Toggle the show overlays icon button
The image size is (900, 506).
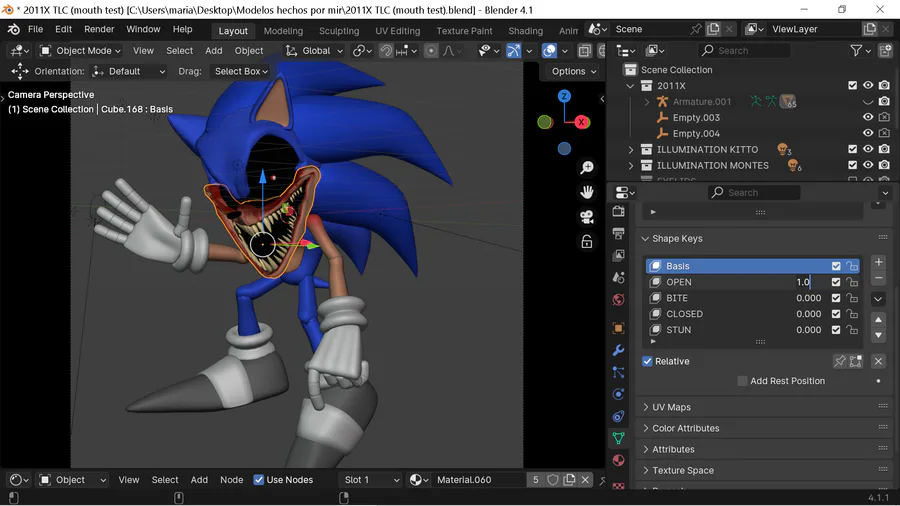coord(549,50)
